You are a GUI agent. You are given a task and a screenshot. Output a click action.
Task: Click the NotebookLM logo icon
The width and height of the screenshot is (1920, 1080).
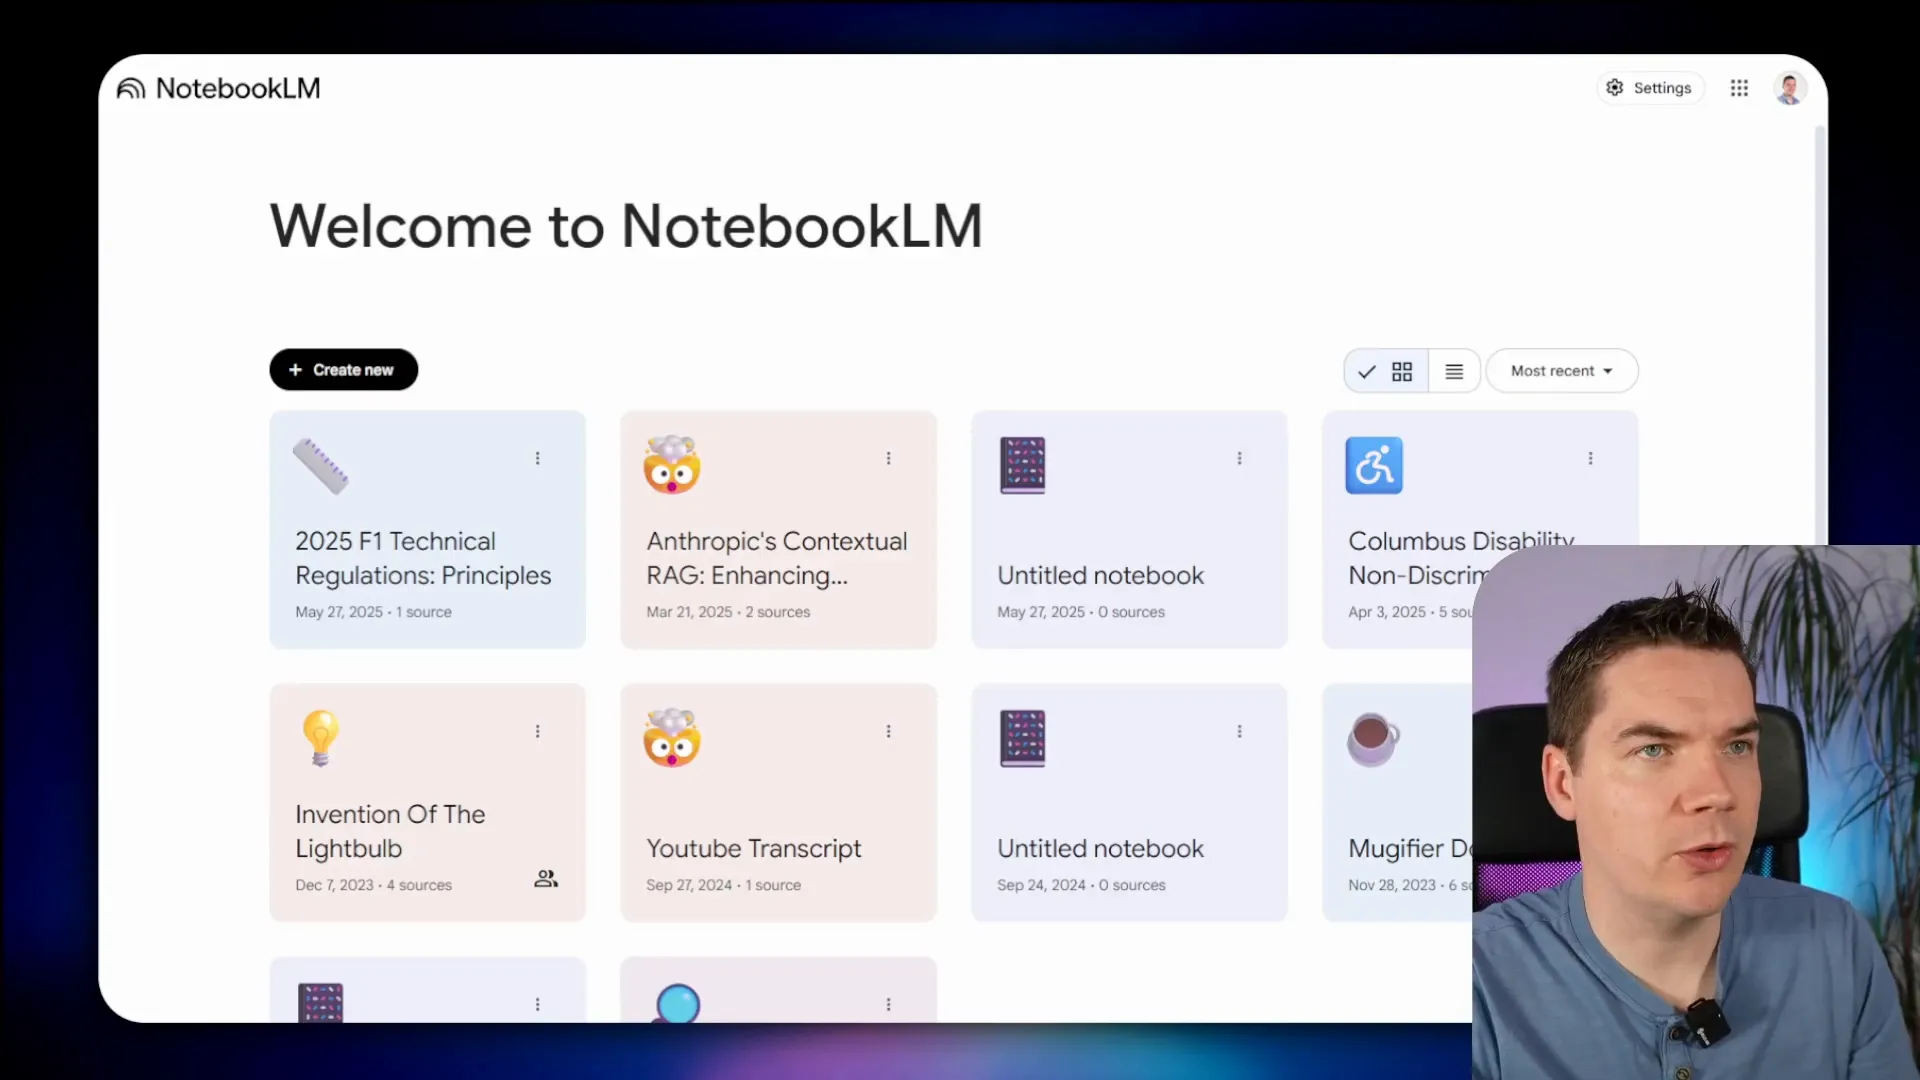(131, 89)
